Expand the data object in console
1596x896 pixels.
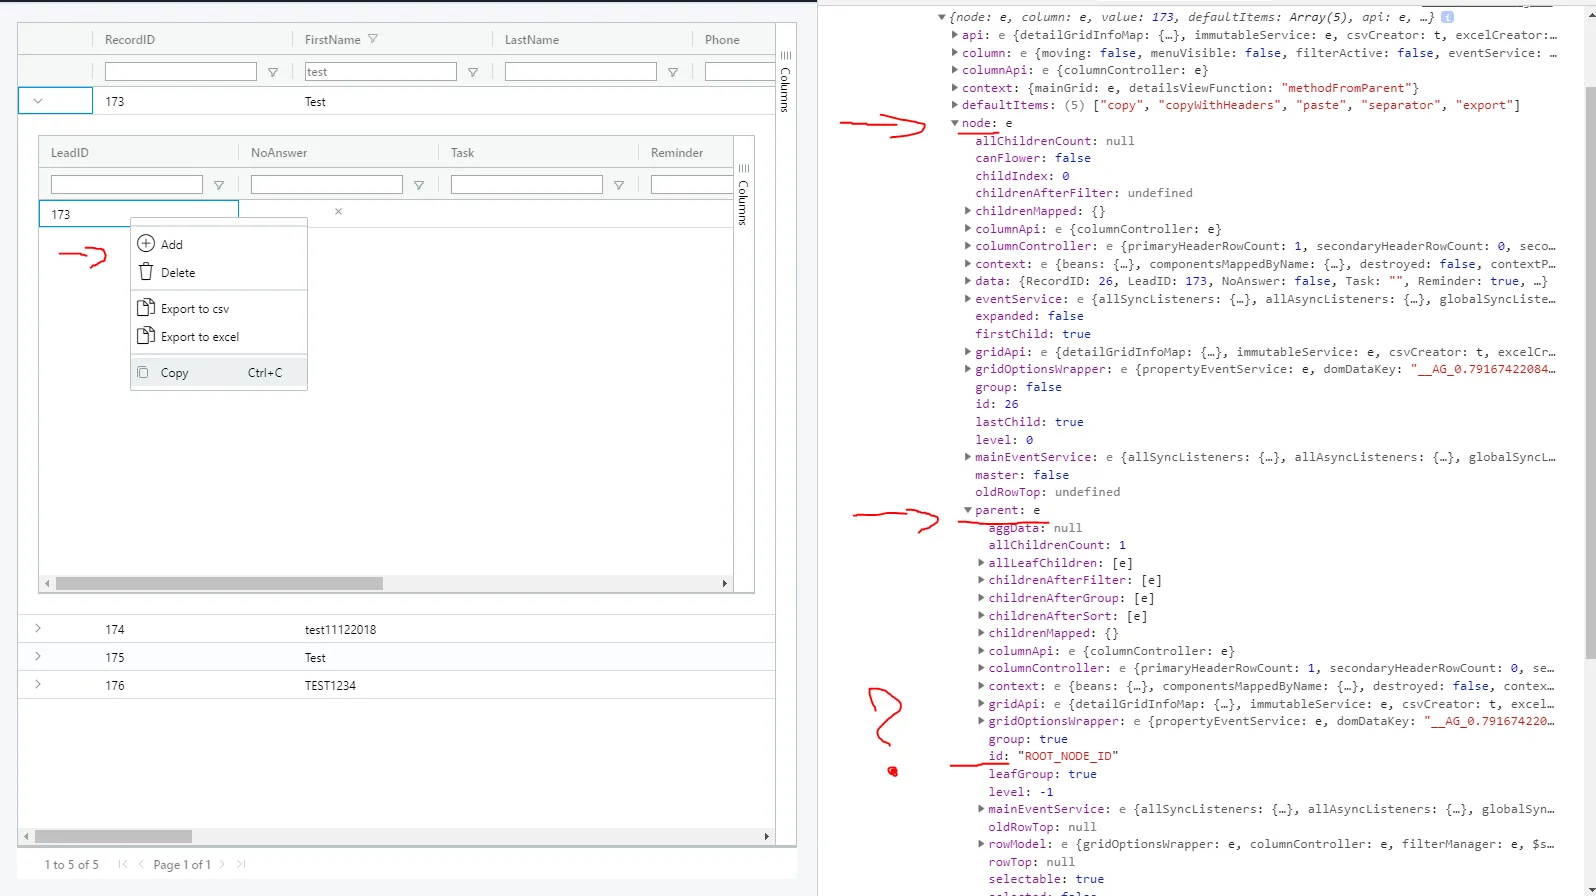(968, 281)
